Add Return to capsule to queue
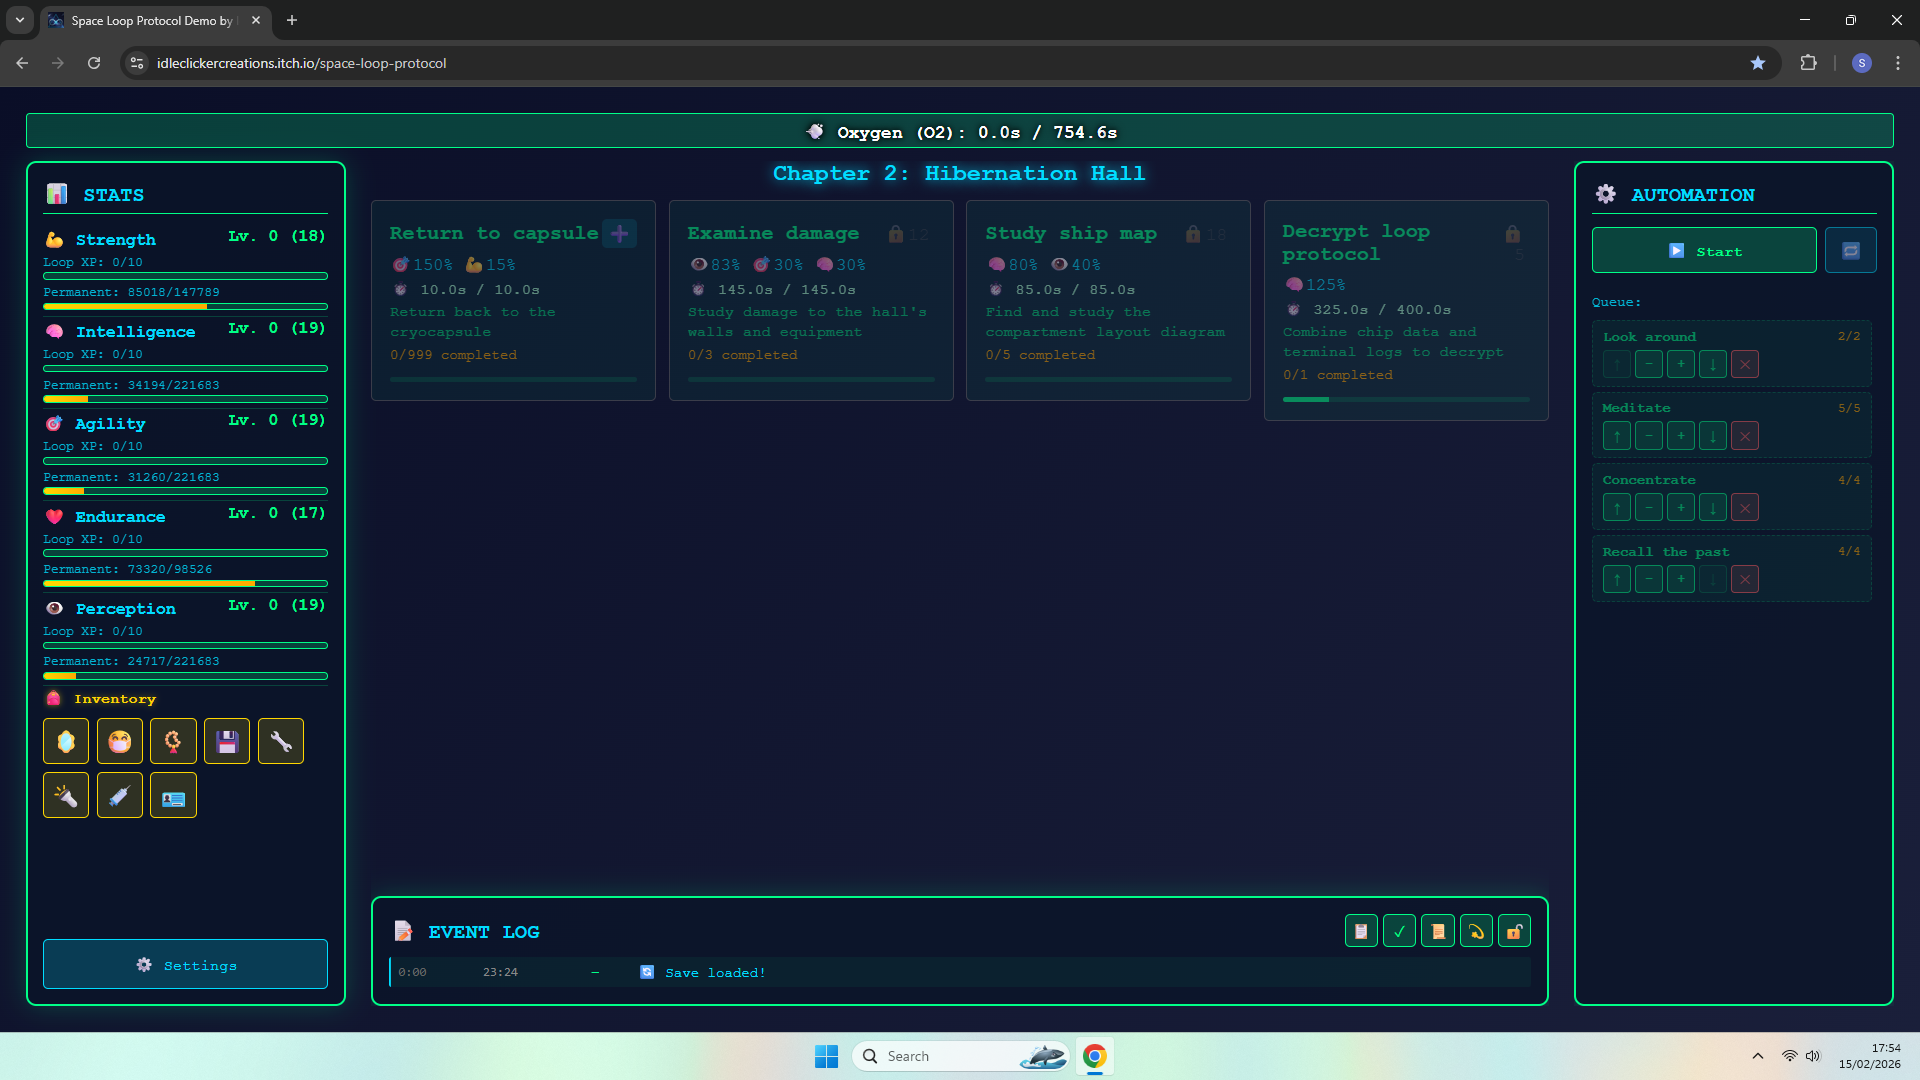The height and width of the screenshot is (1080, 1920). coord(619,234)
